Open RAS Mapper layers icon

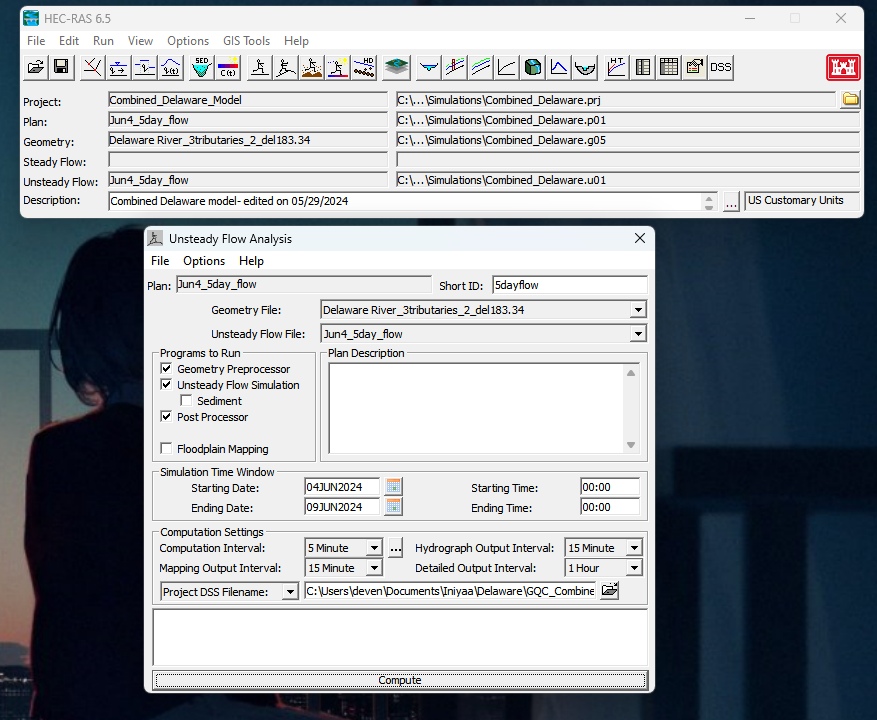(x=397, y=68)
